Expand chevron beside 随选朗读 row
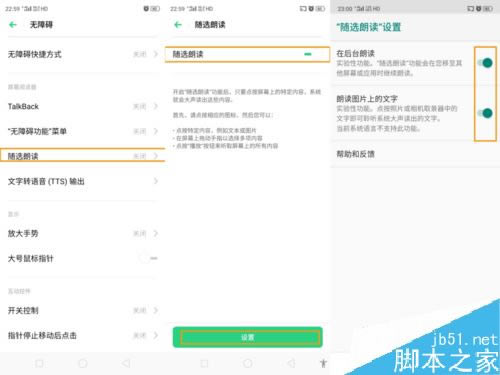The width and height of the screenshot is (500, 375). click(x=156, y=156)
